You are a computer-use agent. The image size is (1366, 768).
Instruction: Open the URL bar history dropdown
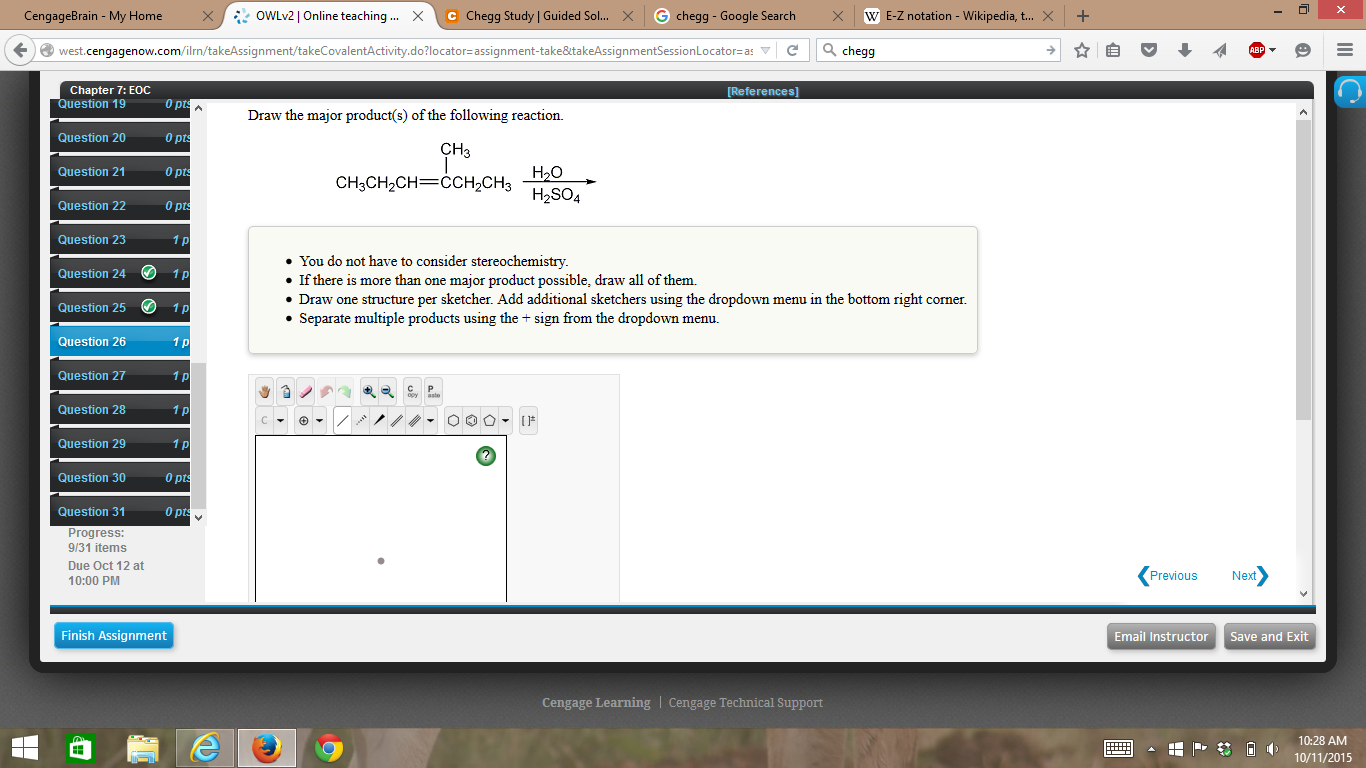tap(766, 50)
